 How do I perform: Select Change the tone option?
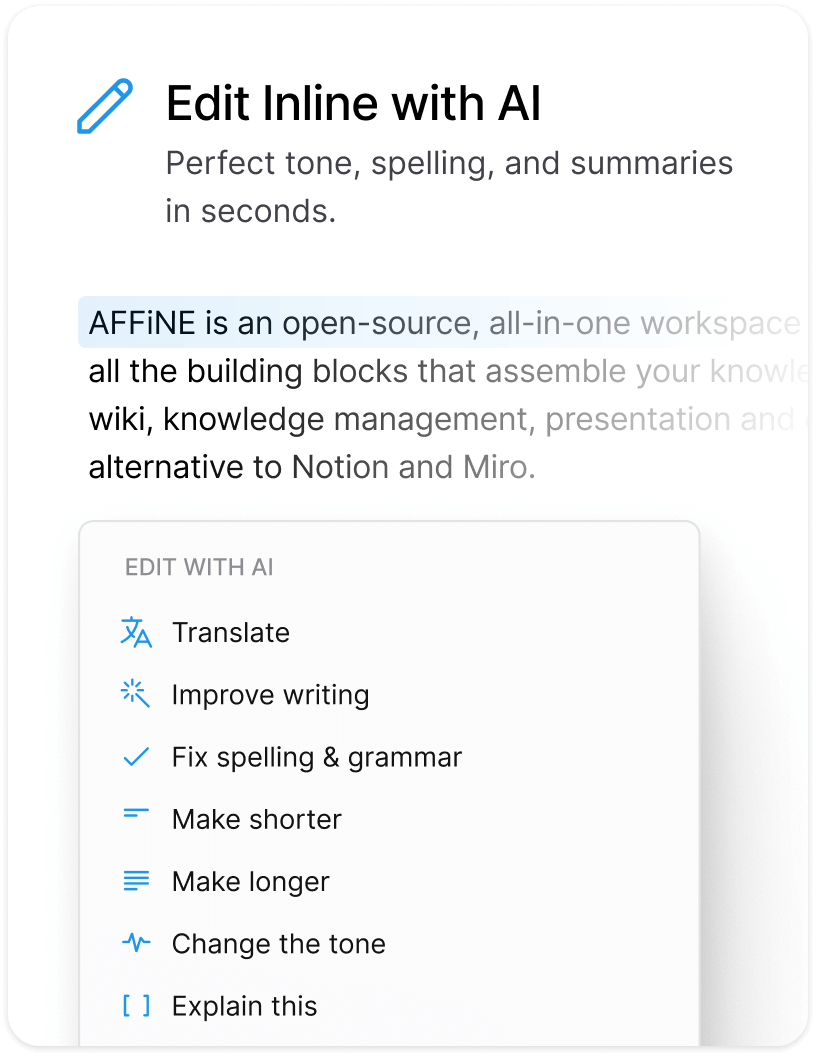pos(278,943)
